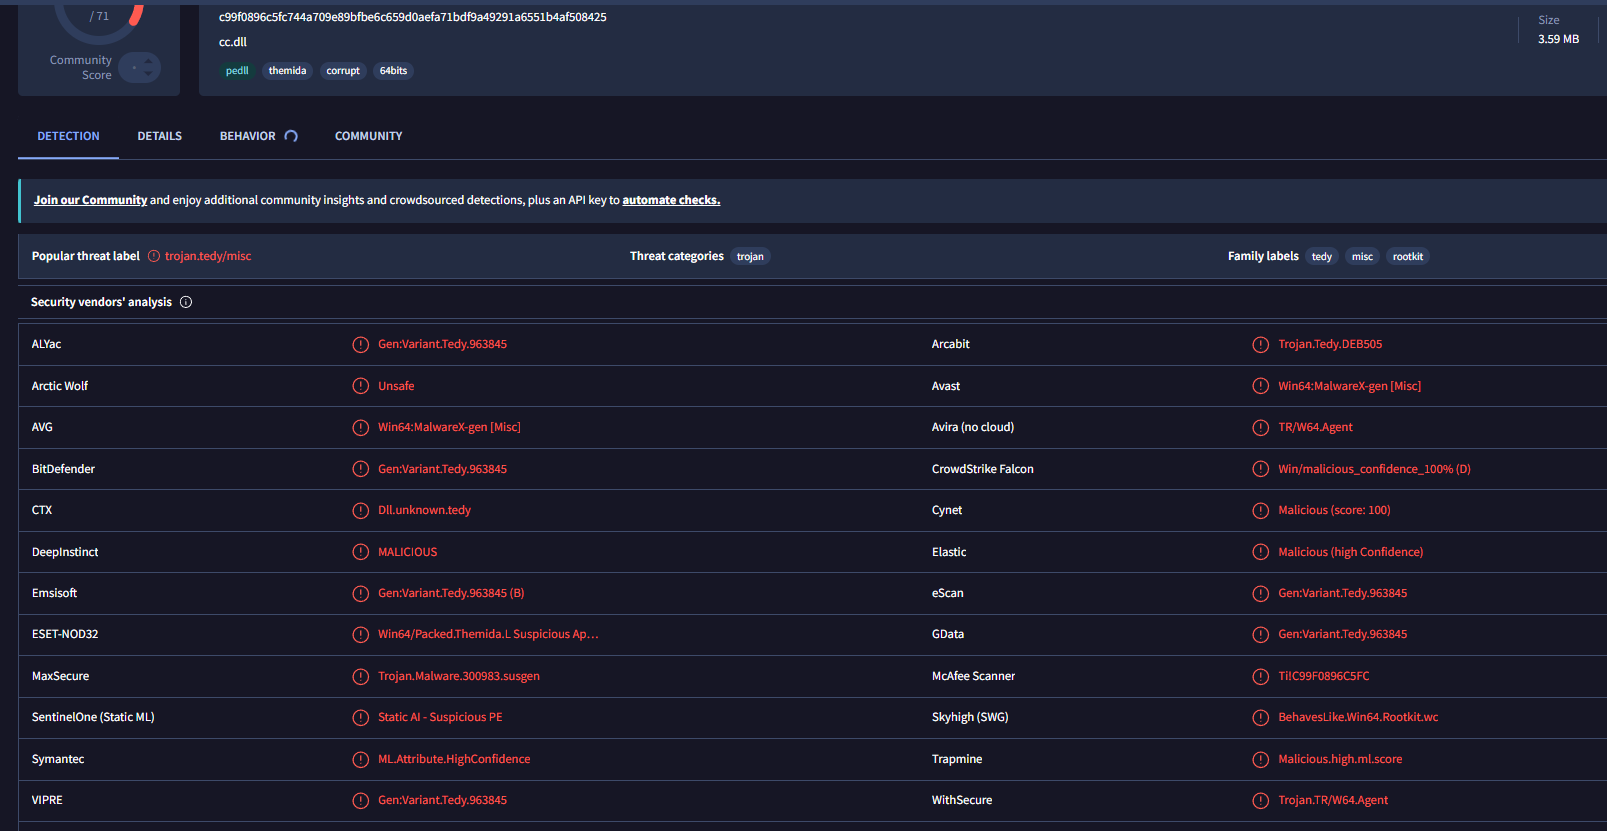Click the MaxSecure warning icon
The width and height of the screenshot is (1607, 831).
pyautogui.click(x=361, y=676)
